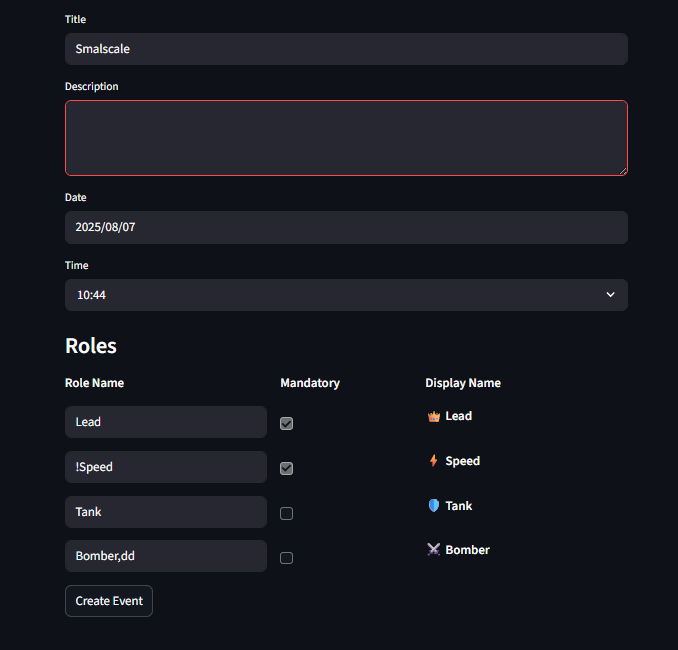This screenshot has width=678, height=650.
Task: Select the Tank role name field
Action: (x=166, y=512)
